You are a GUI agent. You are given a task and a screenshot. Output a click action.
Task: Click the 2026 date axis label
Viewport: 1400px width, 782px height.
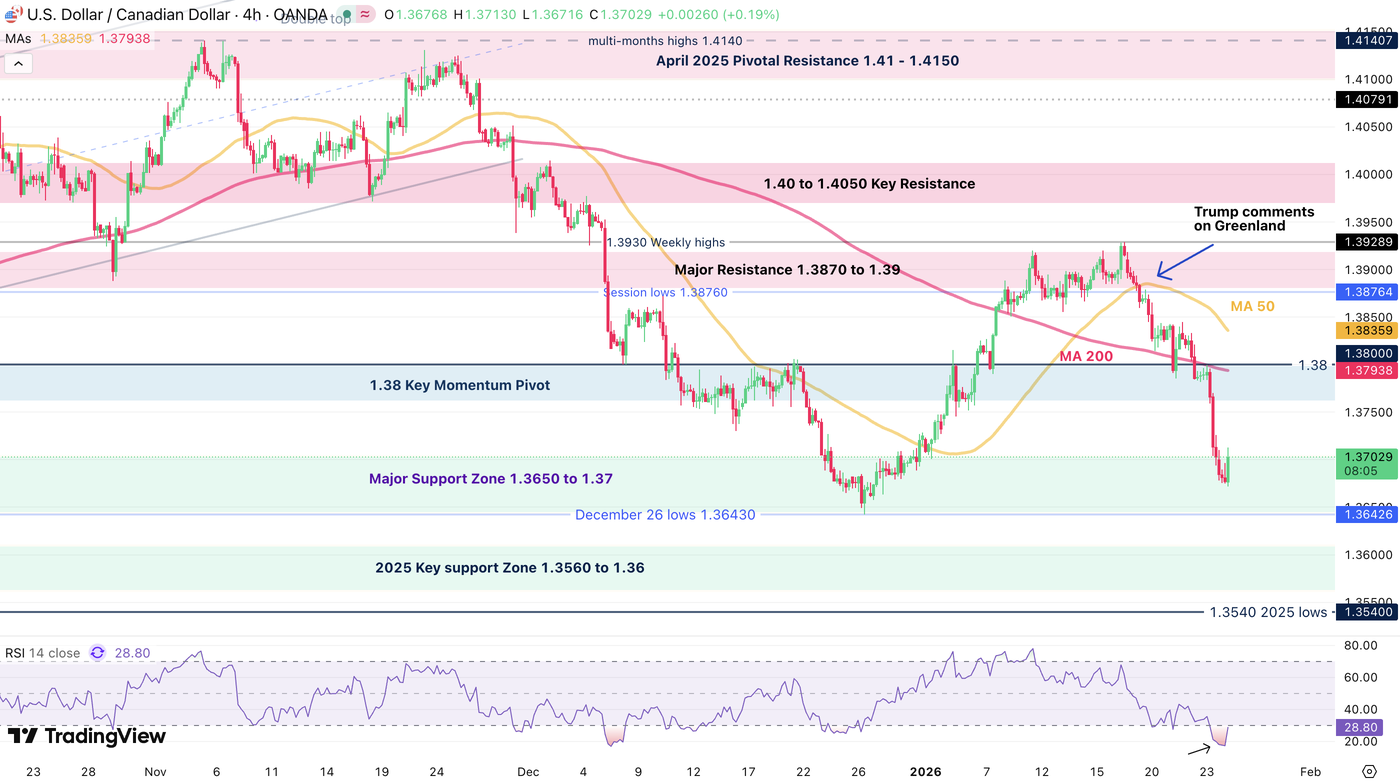point(925,772)
